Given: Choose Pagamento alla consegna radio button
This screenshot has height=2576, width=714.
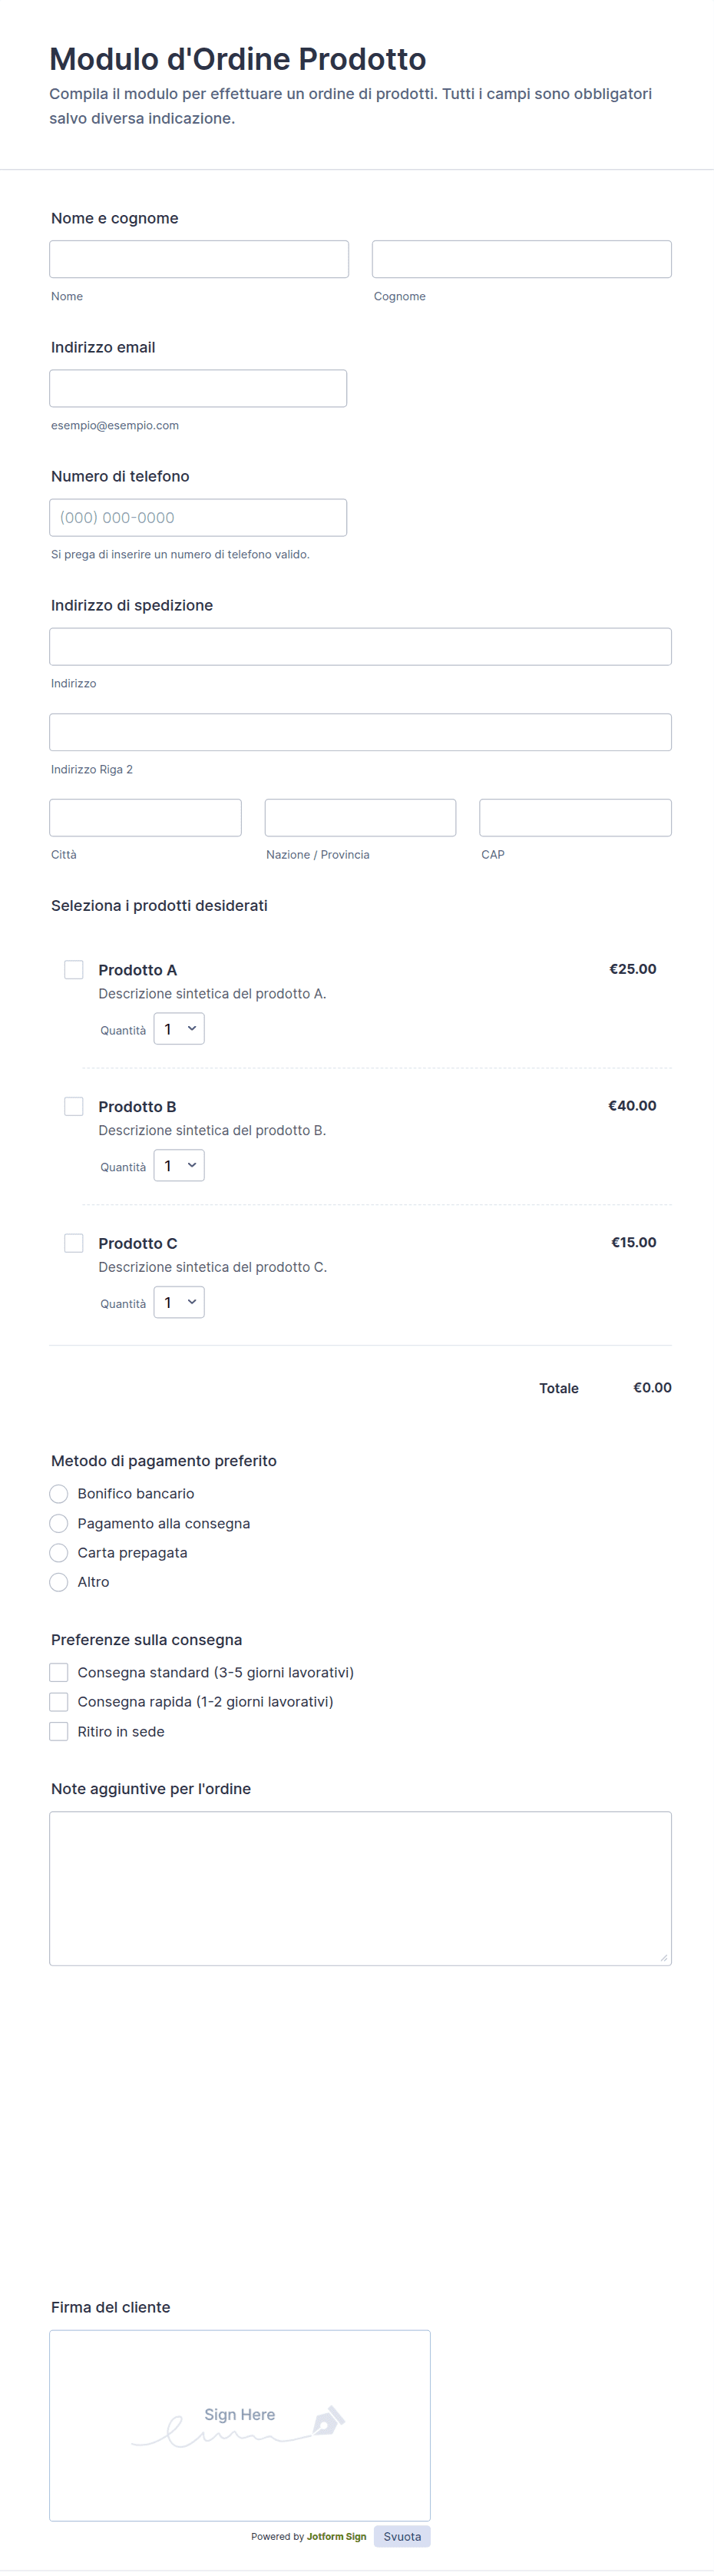Looking at the screenshot, I should pos(59,1523).
